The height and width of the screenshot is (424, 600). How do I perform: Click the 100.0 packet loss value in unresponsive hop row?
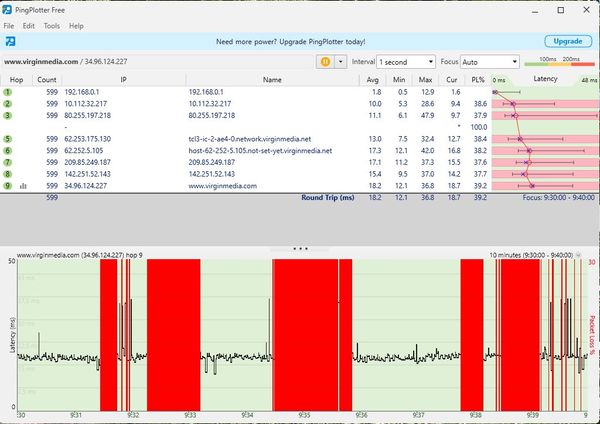(479, 127)
